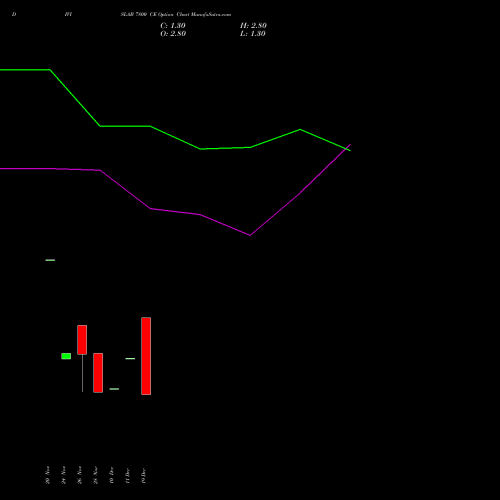Viewport: 500px width, 500px height.
Task: Click the high value 'H: 2.80'
Action: (253, 26)
